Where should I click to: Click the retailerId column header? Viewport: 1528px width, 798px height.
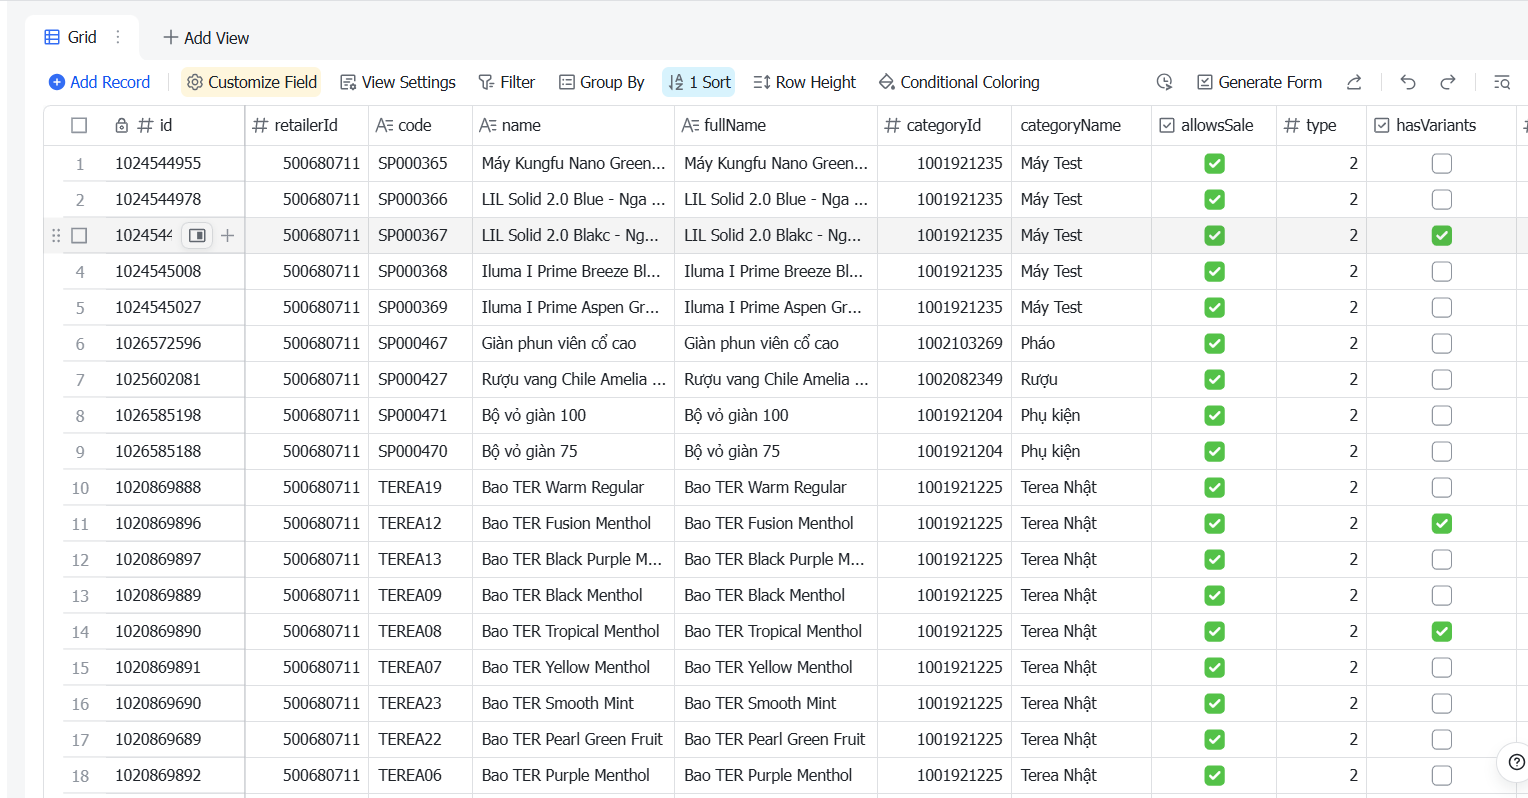[x=307, y=125]
